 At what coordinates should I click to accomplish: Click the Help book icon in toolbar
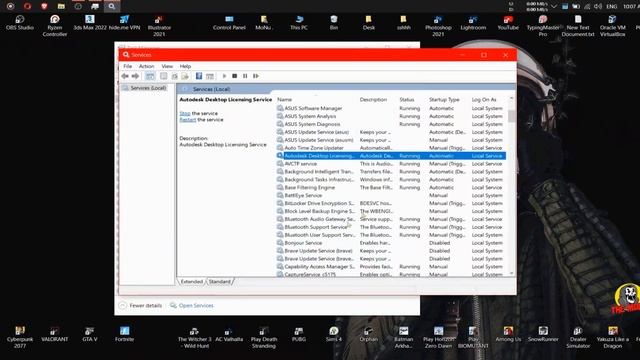(x=199, y=76)
